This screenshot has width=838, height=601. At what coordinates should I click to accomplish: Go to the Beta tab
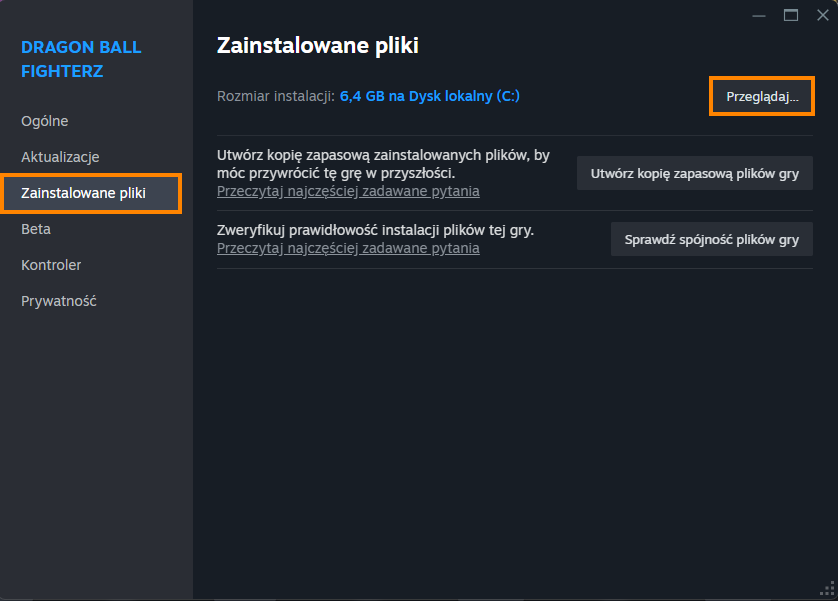[36, 229]
